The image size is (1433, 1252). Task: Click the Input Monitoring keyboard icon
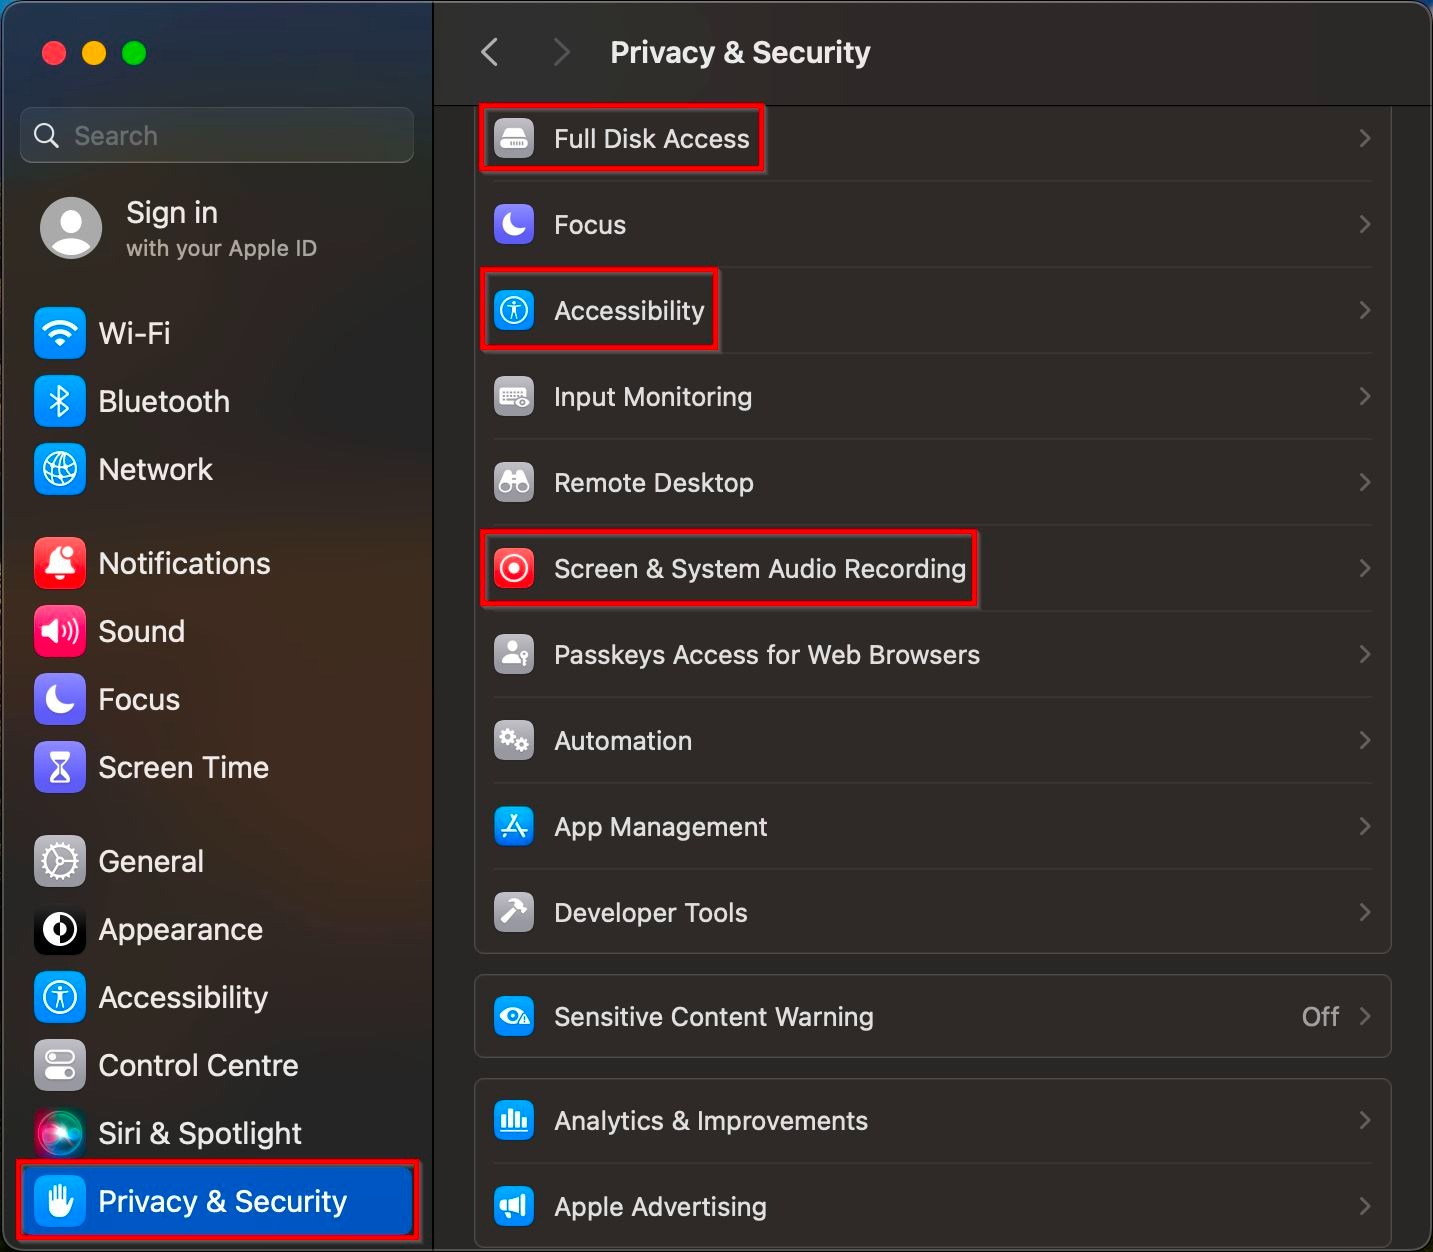pyautogui.click(x=514, y=397)
